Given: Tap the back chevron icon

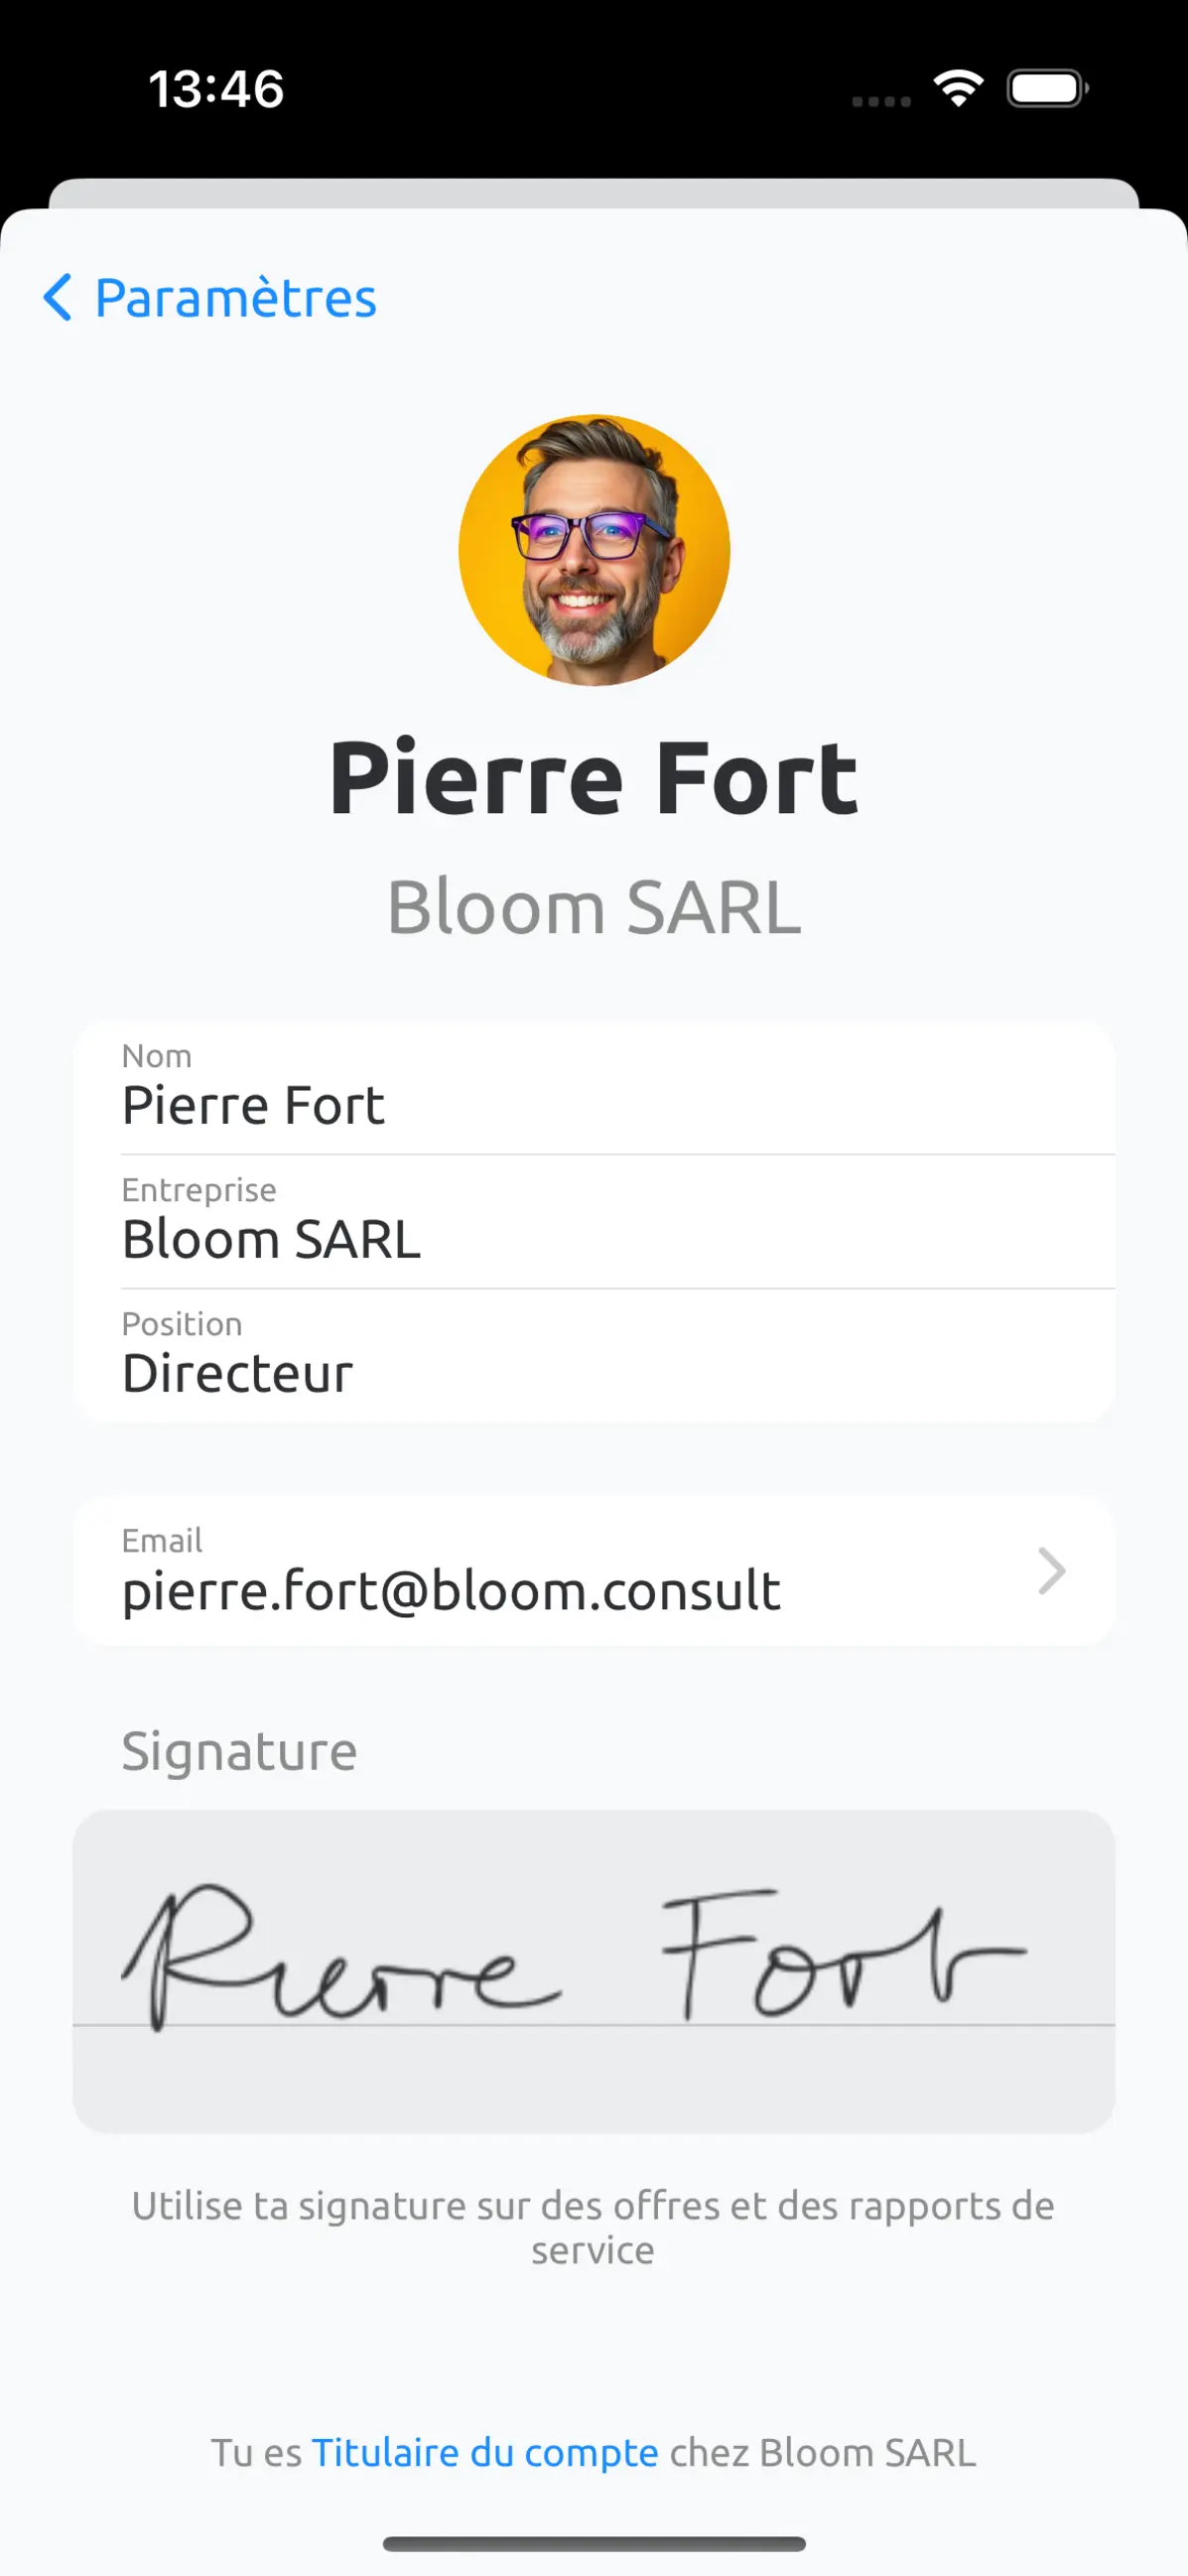Looking at the screenshot, I should tap(58, 297).
